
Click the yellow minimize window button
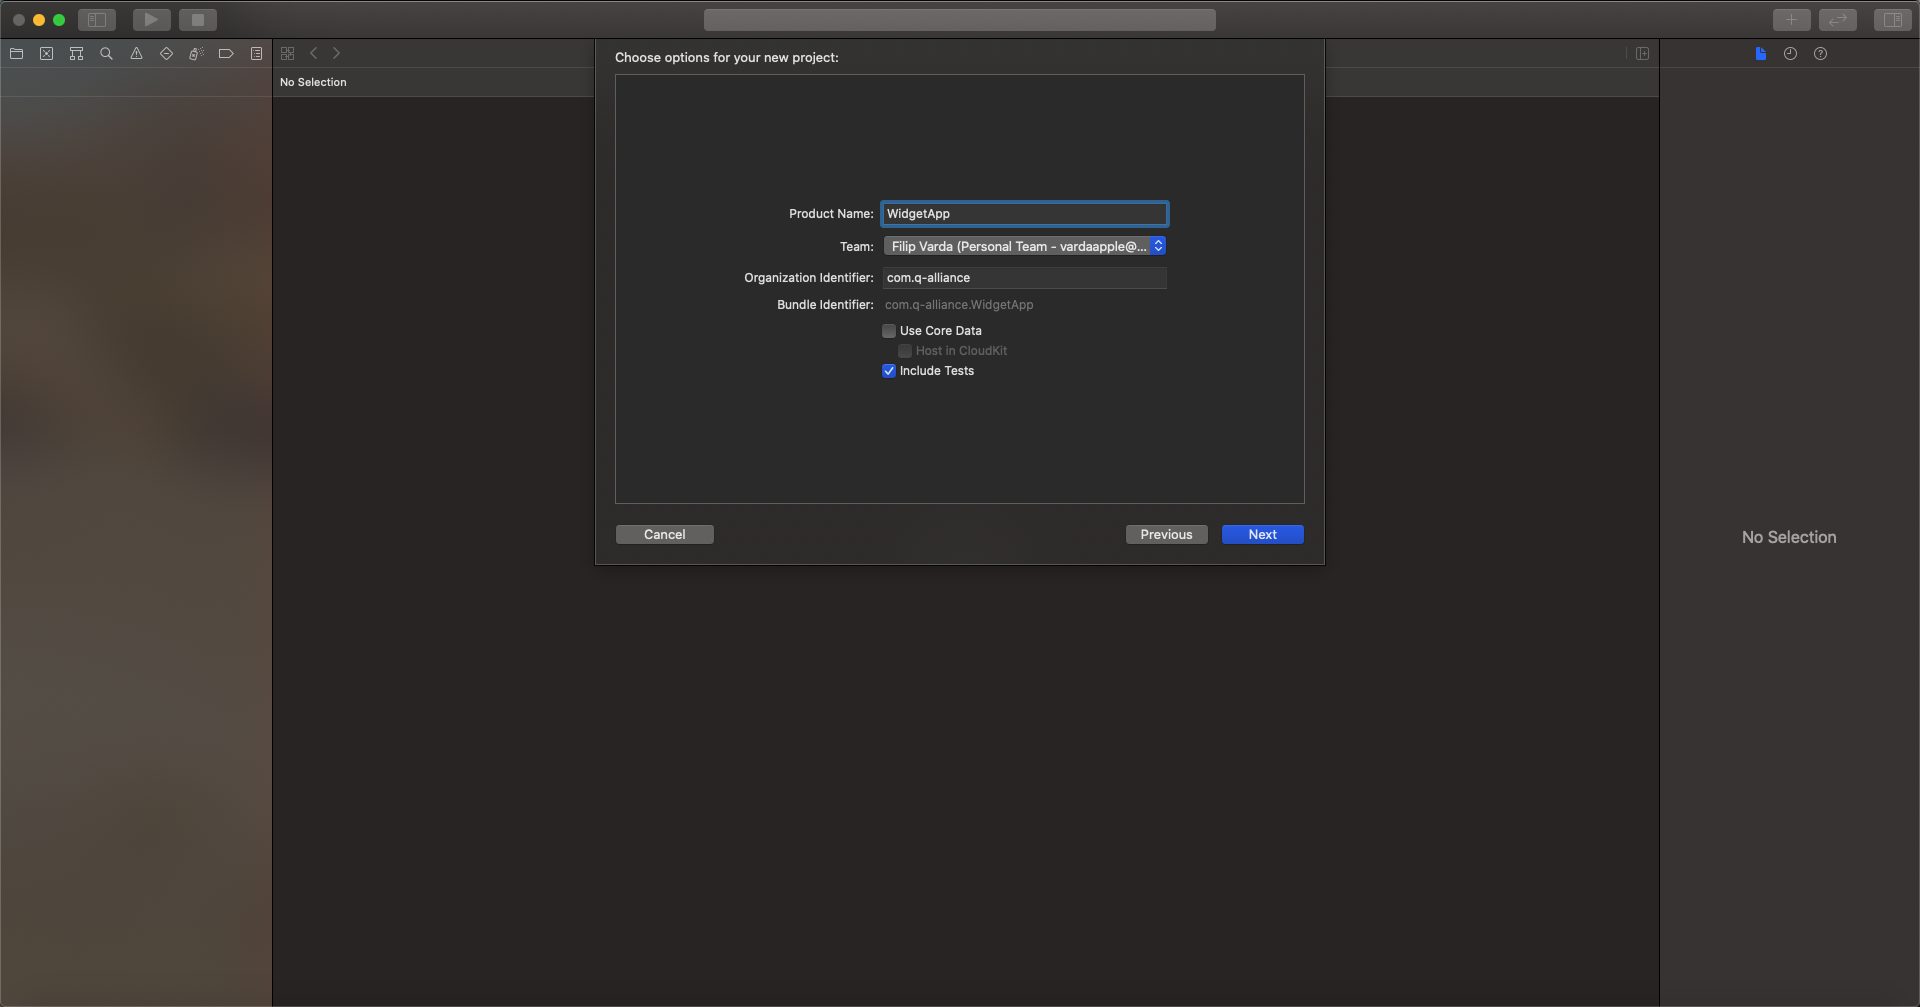39,20
